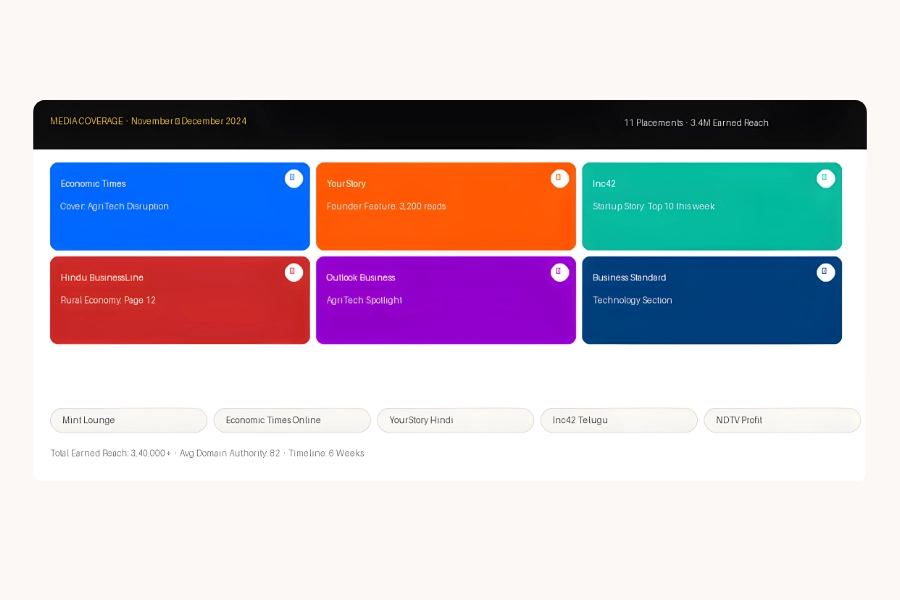Select the NDTV Profit chip
Viewport: 900px width, 600px height.
(x=781, y=420)
